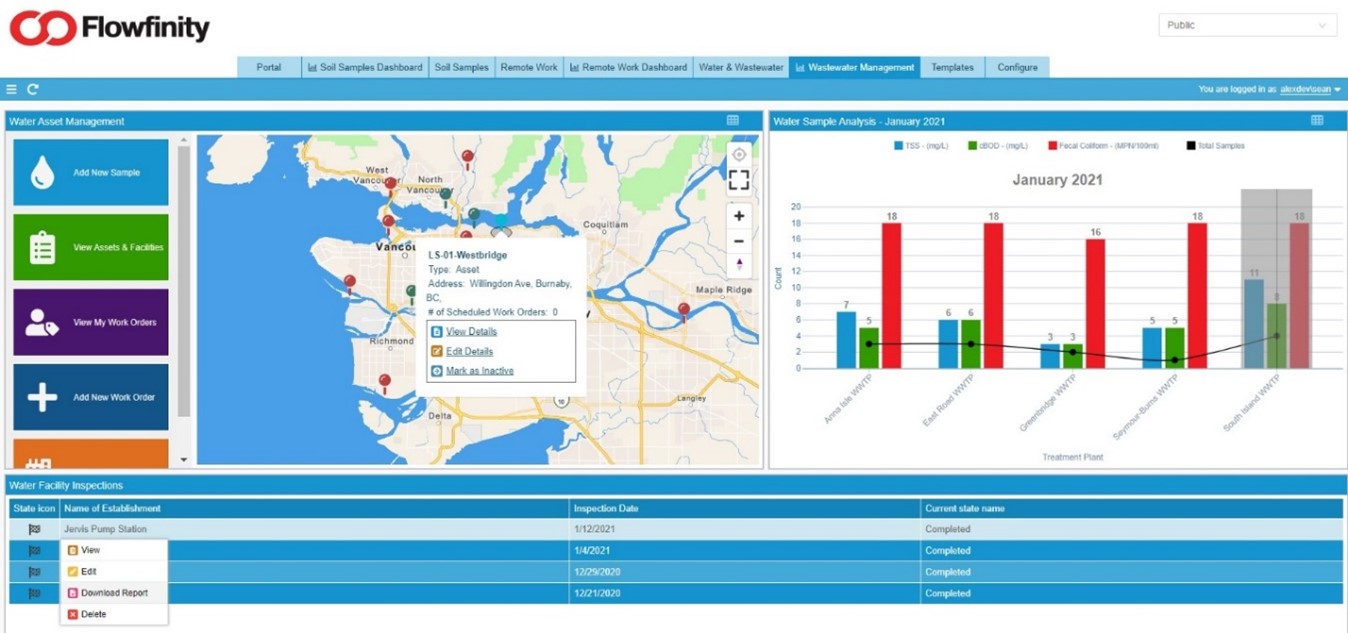The height and width of the screenshot is (633, 1348).
Task: Click the Total Samples legend swatch
Action: pyautogui.click(x=1191, y=146)
